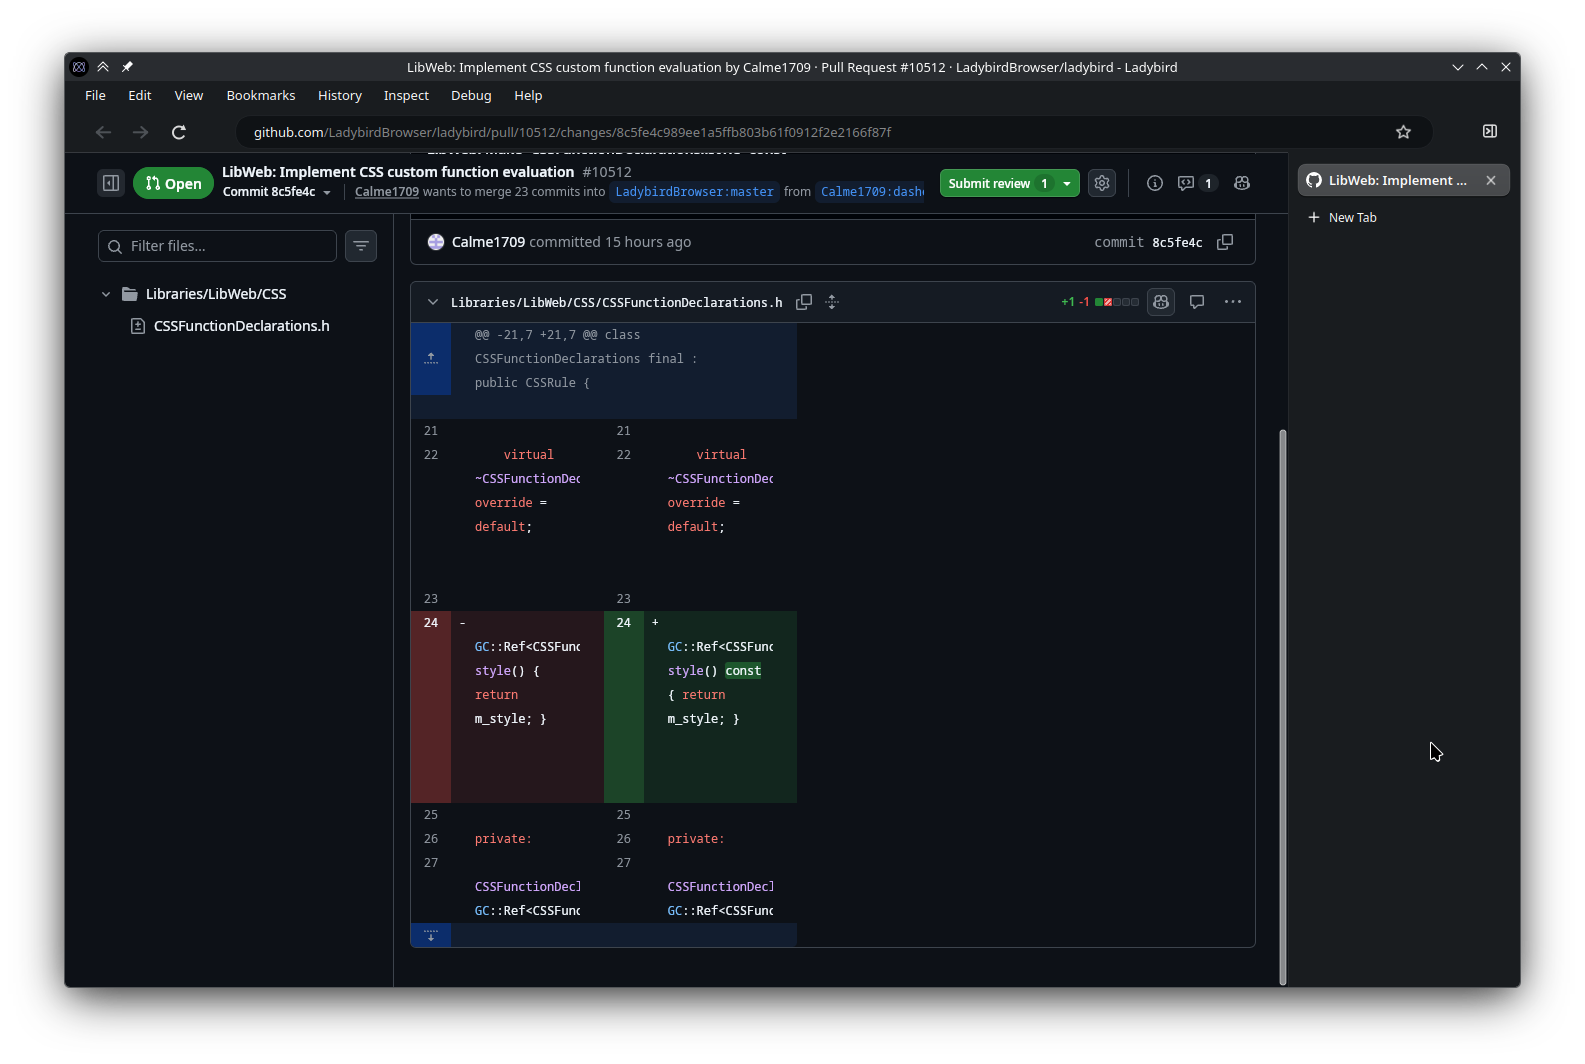1585x1064 pixels.
Task: Click the plus icon for New Tab
Action: (x=1314, y=217)
